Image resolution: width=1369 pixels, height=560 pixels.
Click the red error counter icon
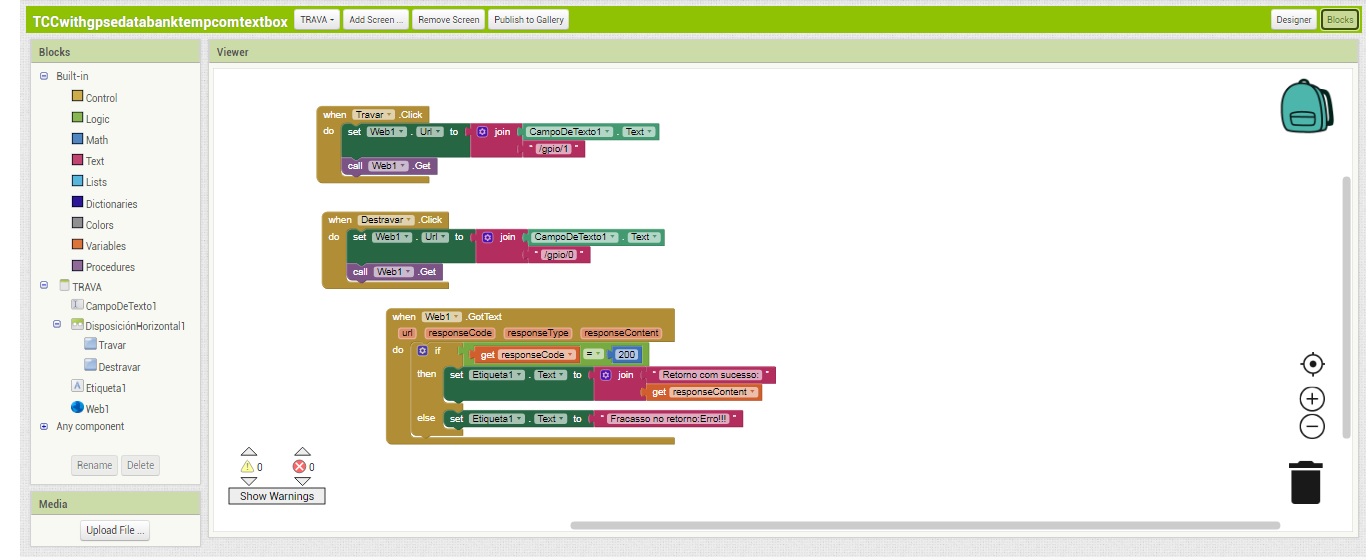point(298,467)
